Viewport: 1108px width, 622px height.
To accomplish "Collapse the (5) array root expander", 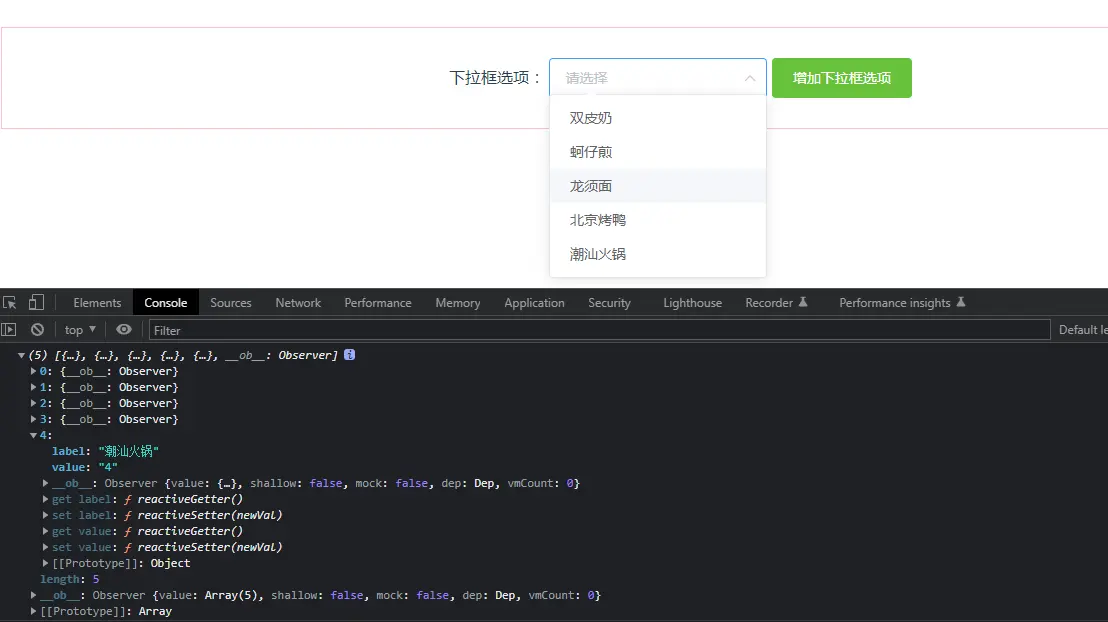I will coord(21,356).
